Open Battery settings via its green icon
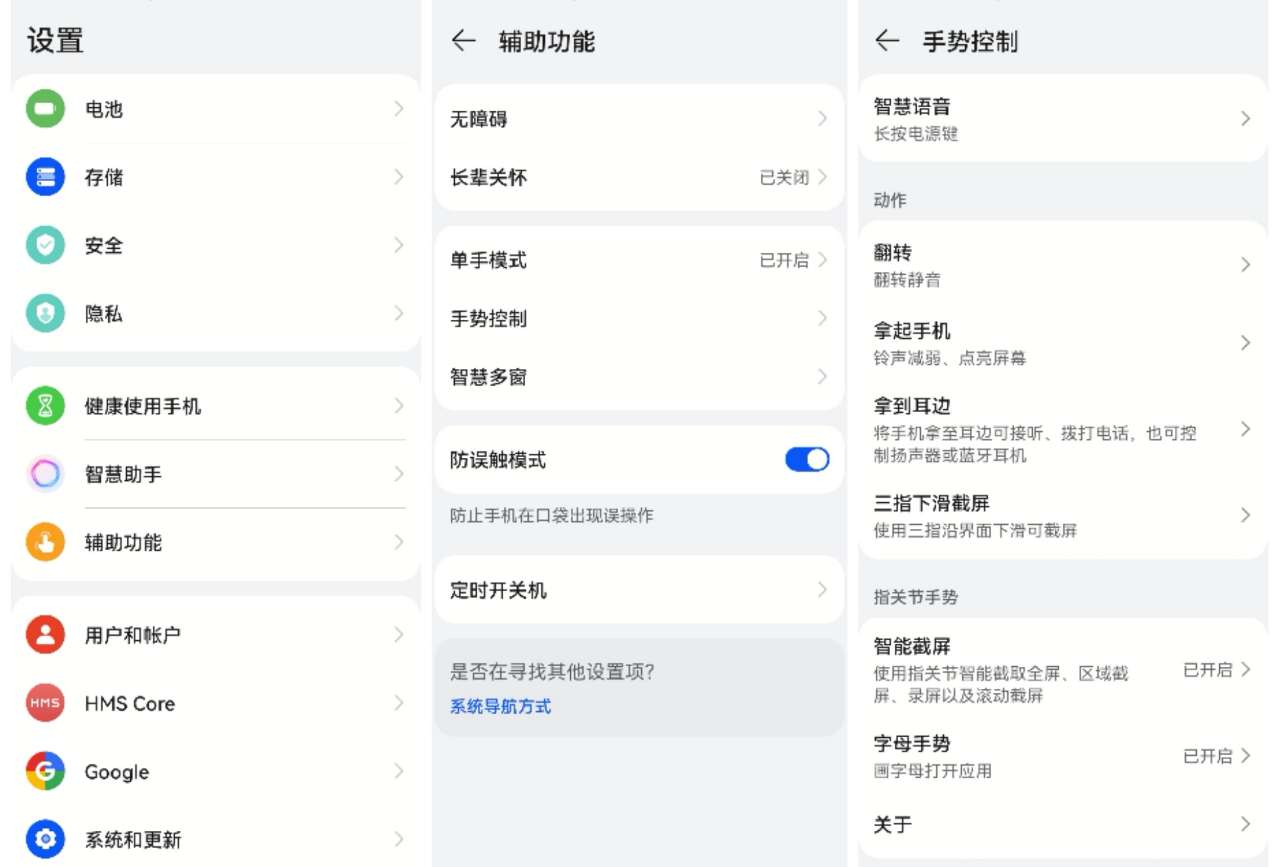 [x=44, y=109]
